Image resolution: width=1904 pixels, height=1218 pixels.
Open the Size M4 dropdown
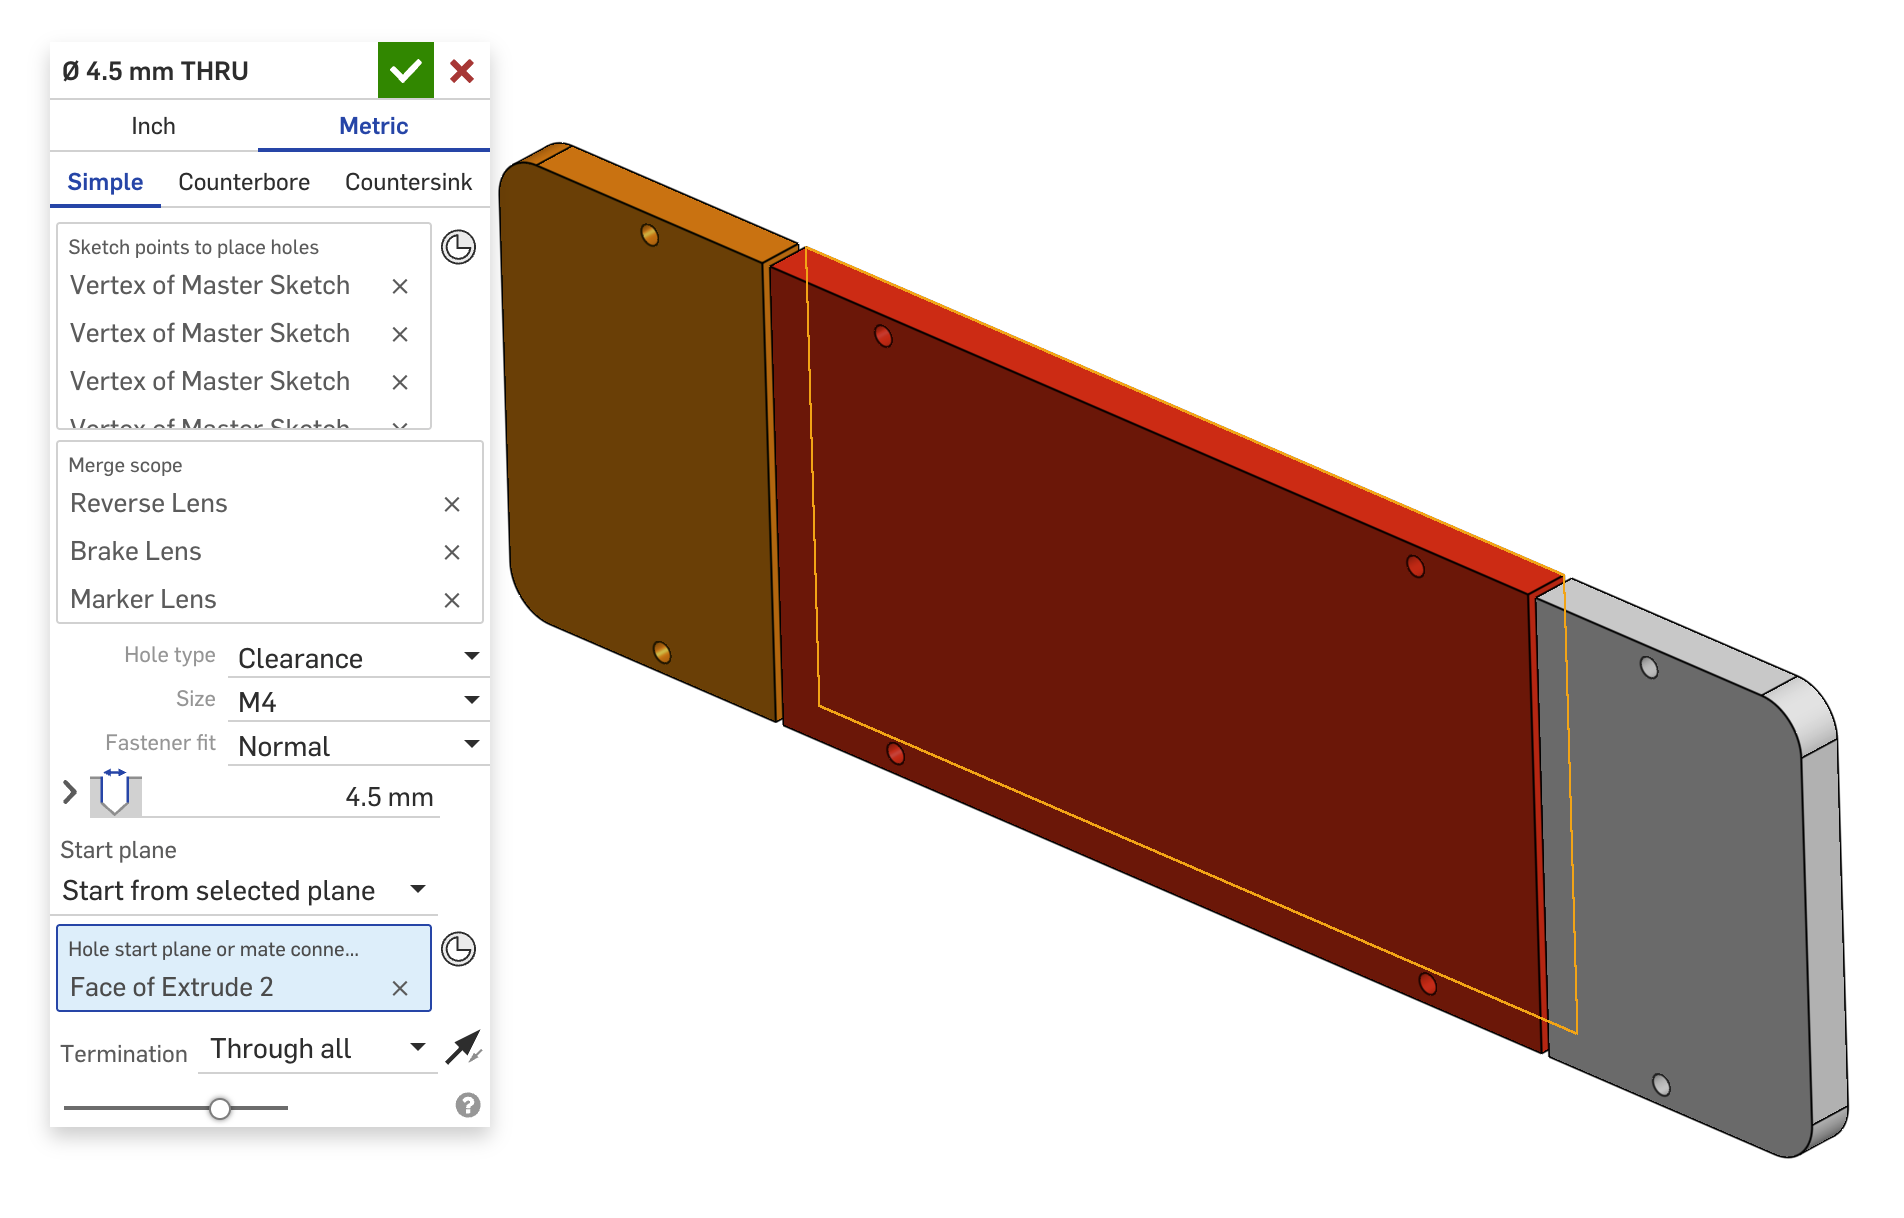pyautogui.click(x=358, y=702)
